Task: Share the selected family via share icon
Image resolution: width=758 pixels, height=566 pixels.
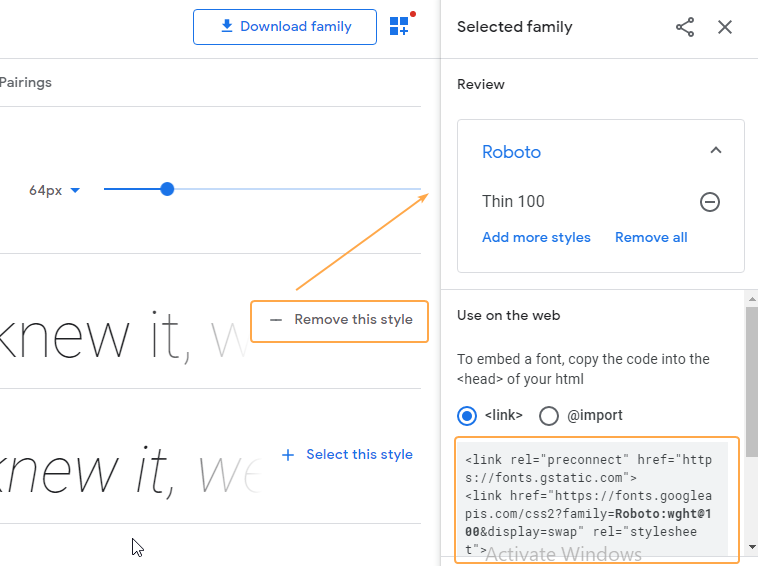Action: point(685,27)
